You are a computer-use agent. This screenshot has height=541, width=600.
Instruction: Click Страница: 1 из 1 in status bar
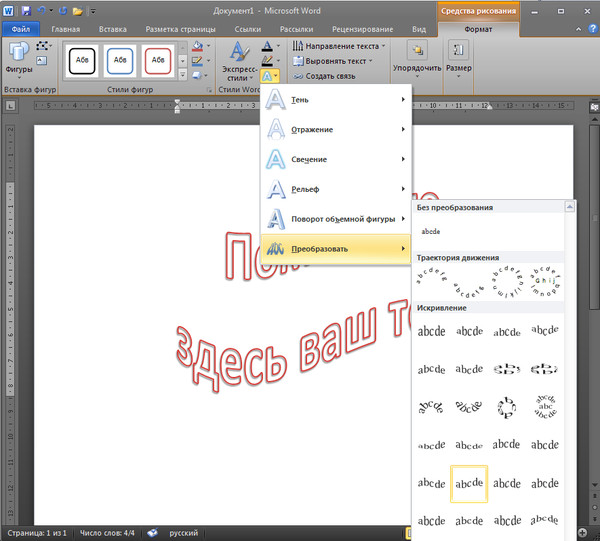point(37,533)
